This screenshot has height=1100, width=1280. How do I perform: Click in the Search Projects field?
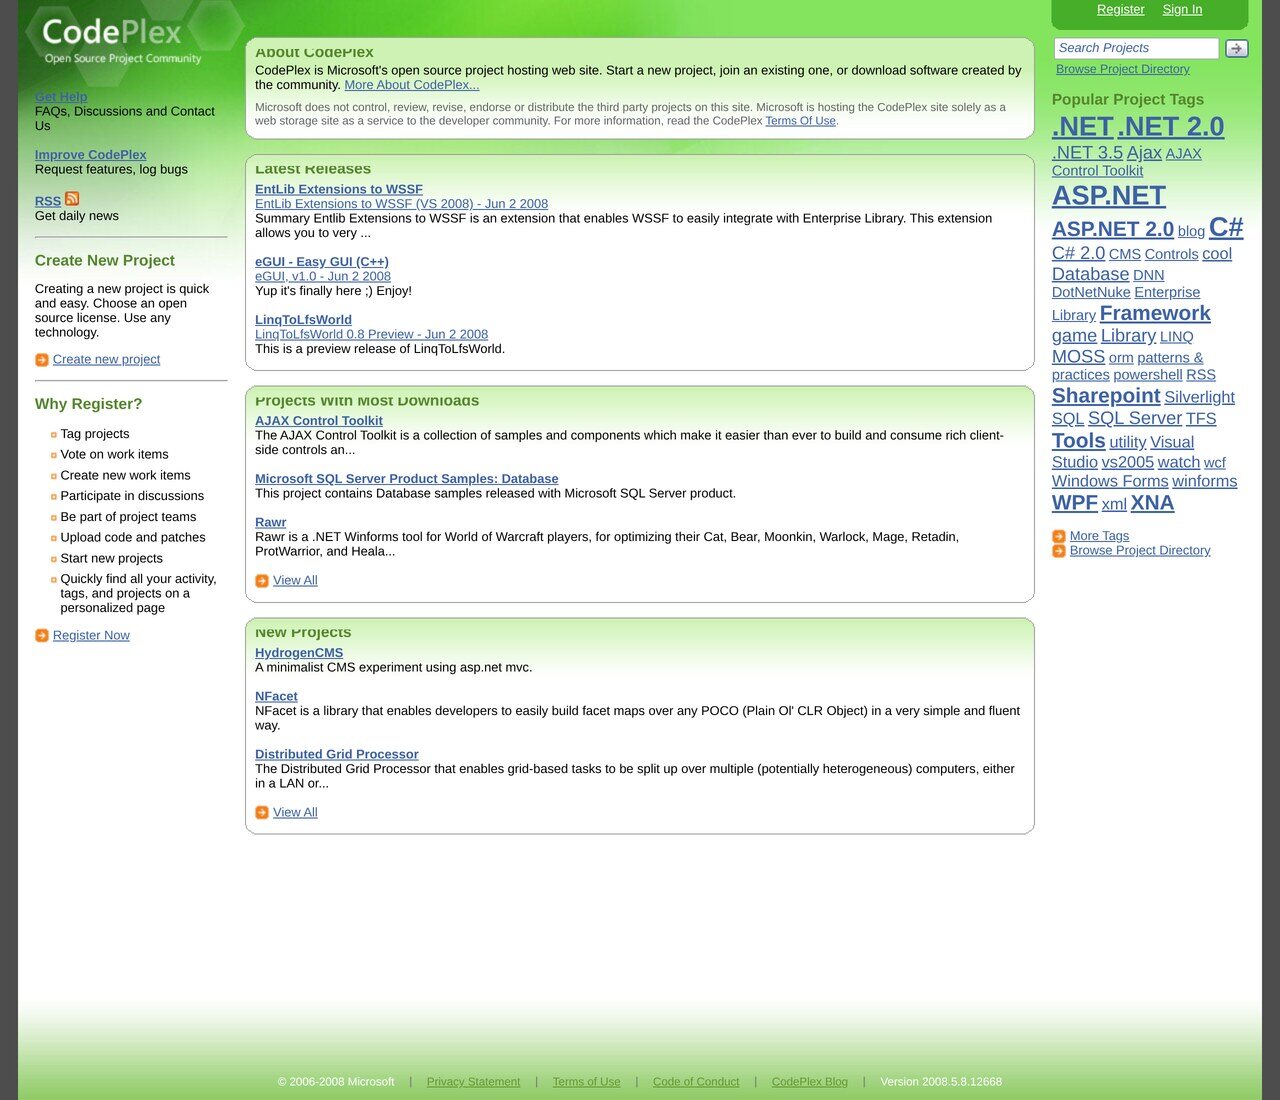pos(1136,48)
